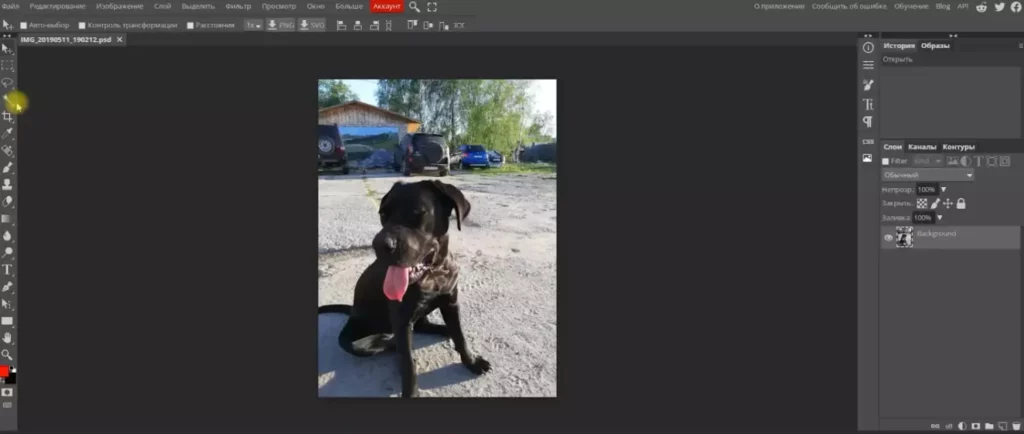Select the Brush tool
Image resolution: width=1024 pixels, height=434 pixels.
7,168
